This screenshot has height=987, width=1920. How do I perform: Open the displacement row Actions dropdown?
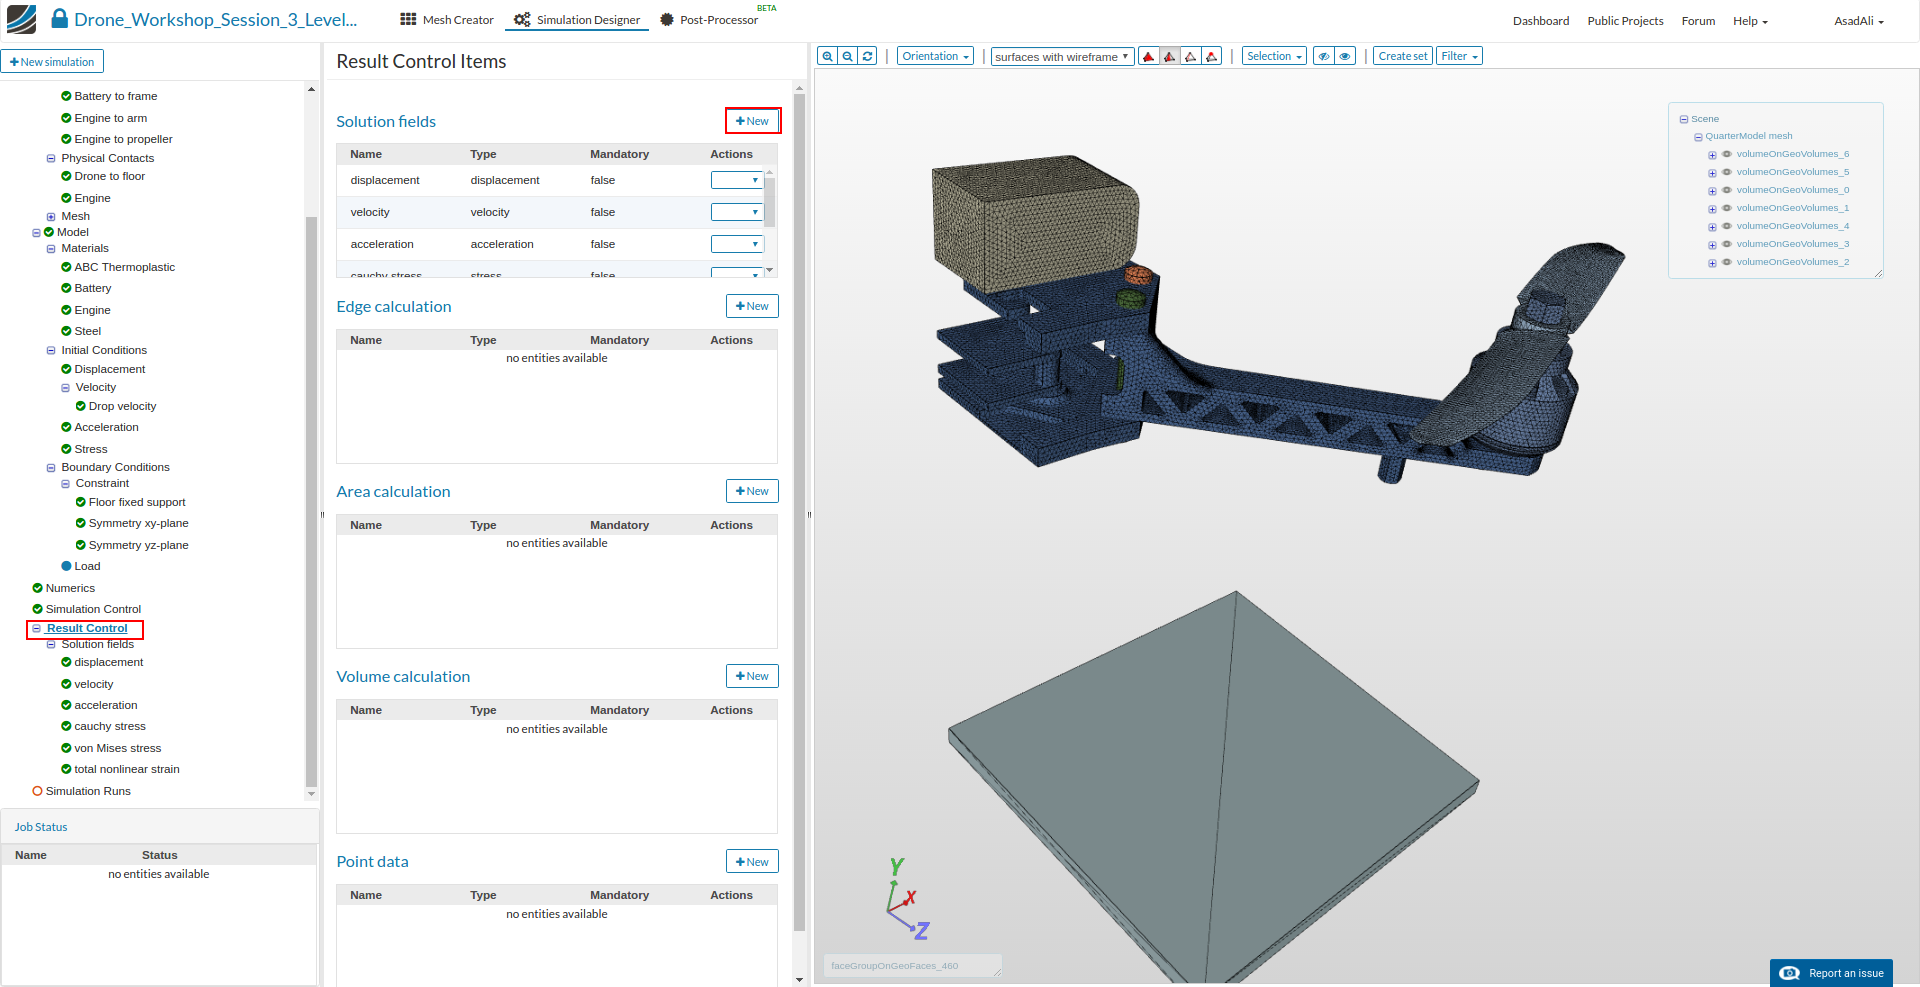(x=737, y=181)
